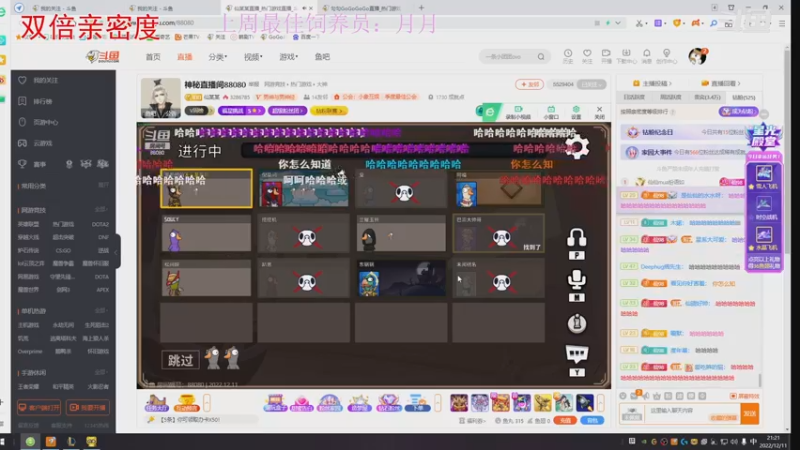Expand 直播回看 in chat panel header
This screenshot has height=450, width=800.
pyautogui.click(x=720, y=83)
